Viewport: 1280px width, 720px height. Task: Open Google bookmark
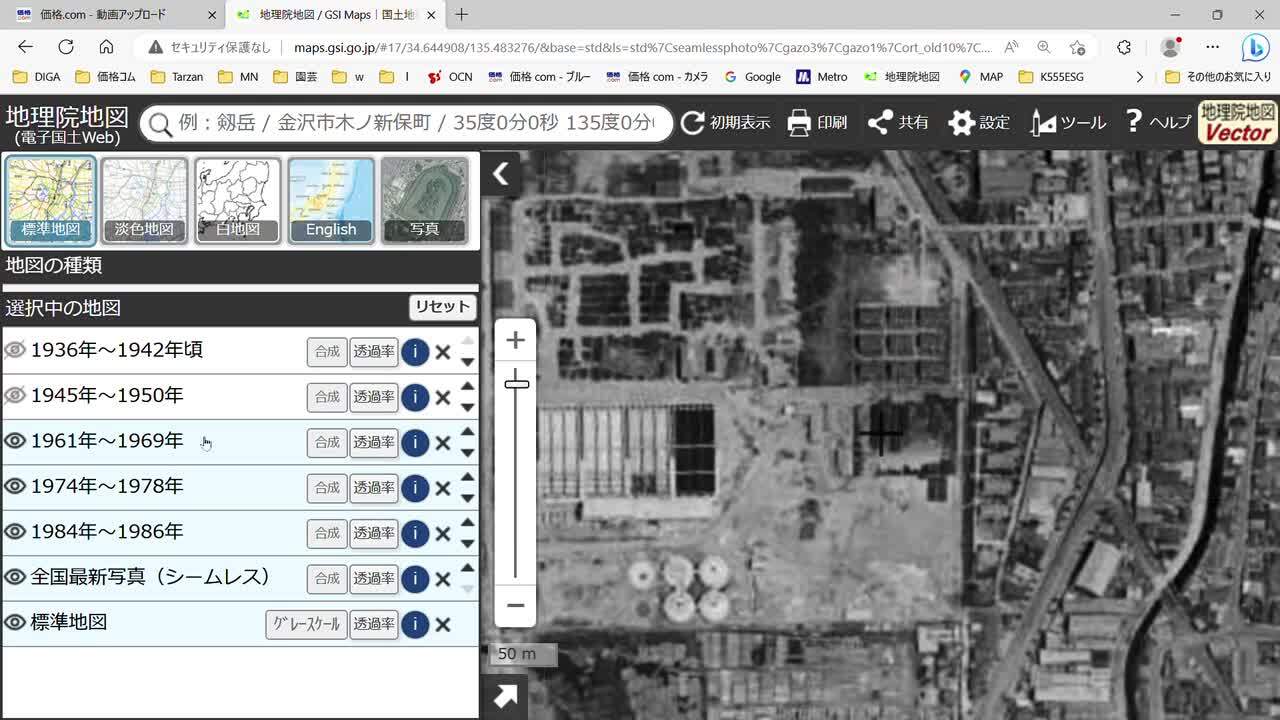pyautogui.click(x=752, y=77)
